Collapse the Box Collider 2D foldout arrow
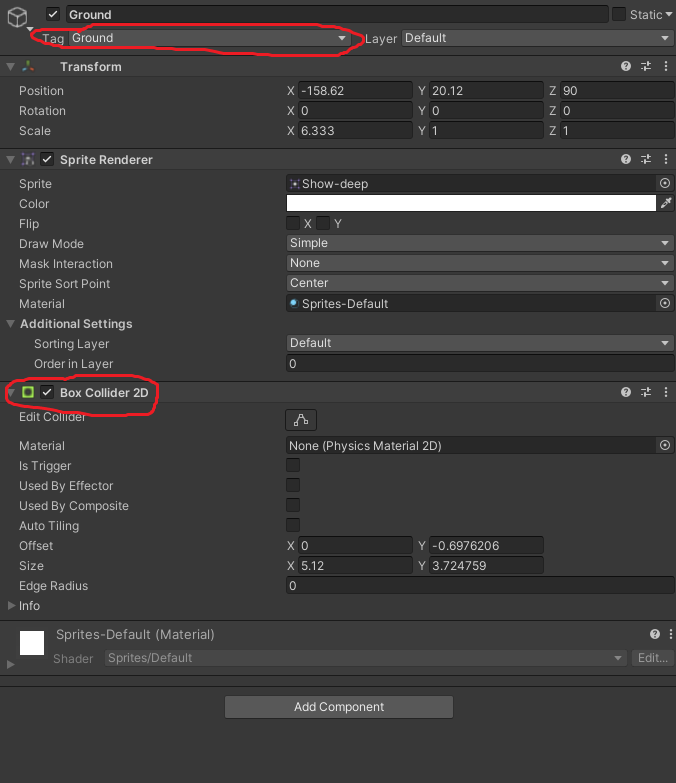The image size is (676, 783). pos(10,392)
